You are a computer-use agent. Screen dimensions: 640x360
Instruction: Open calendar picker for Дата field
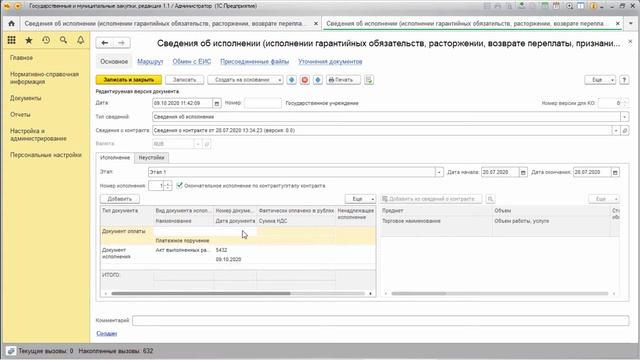(x=217, y=104)
